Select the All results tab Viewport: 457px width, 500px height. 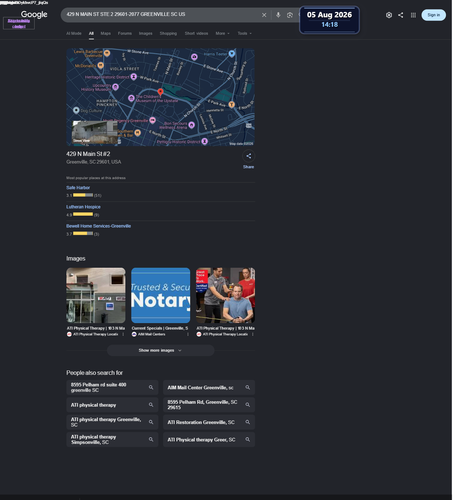pos(92,34)
